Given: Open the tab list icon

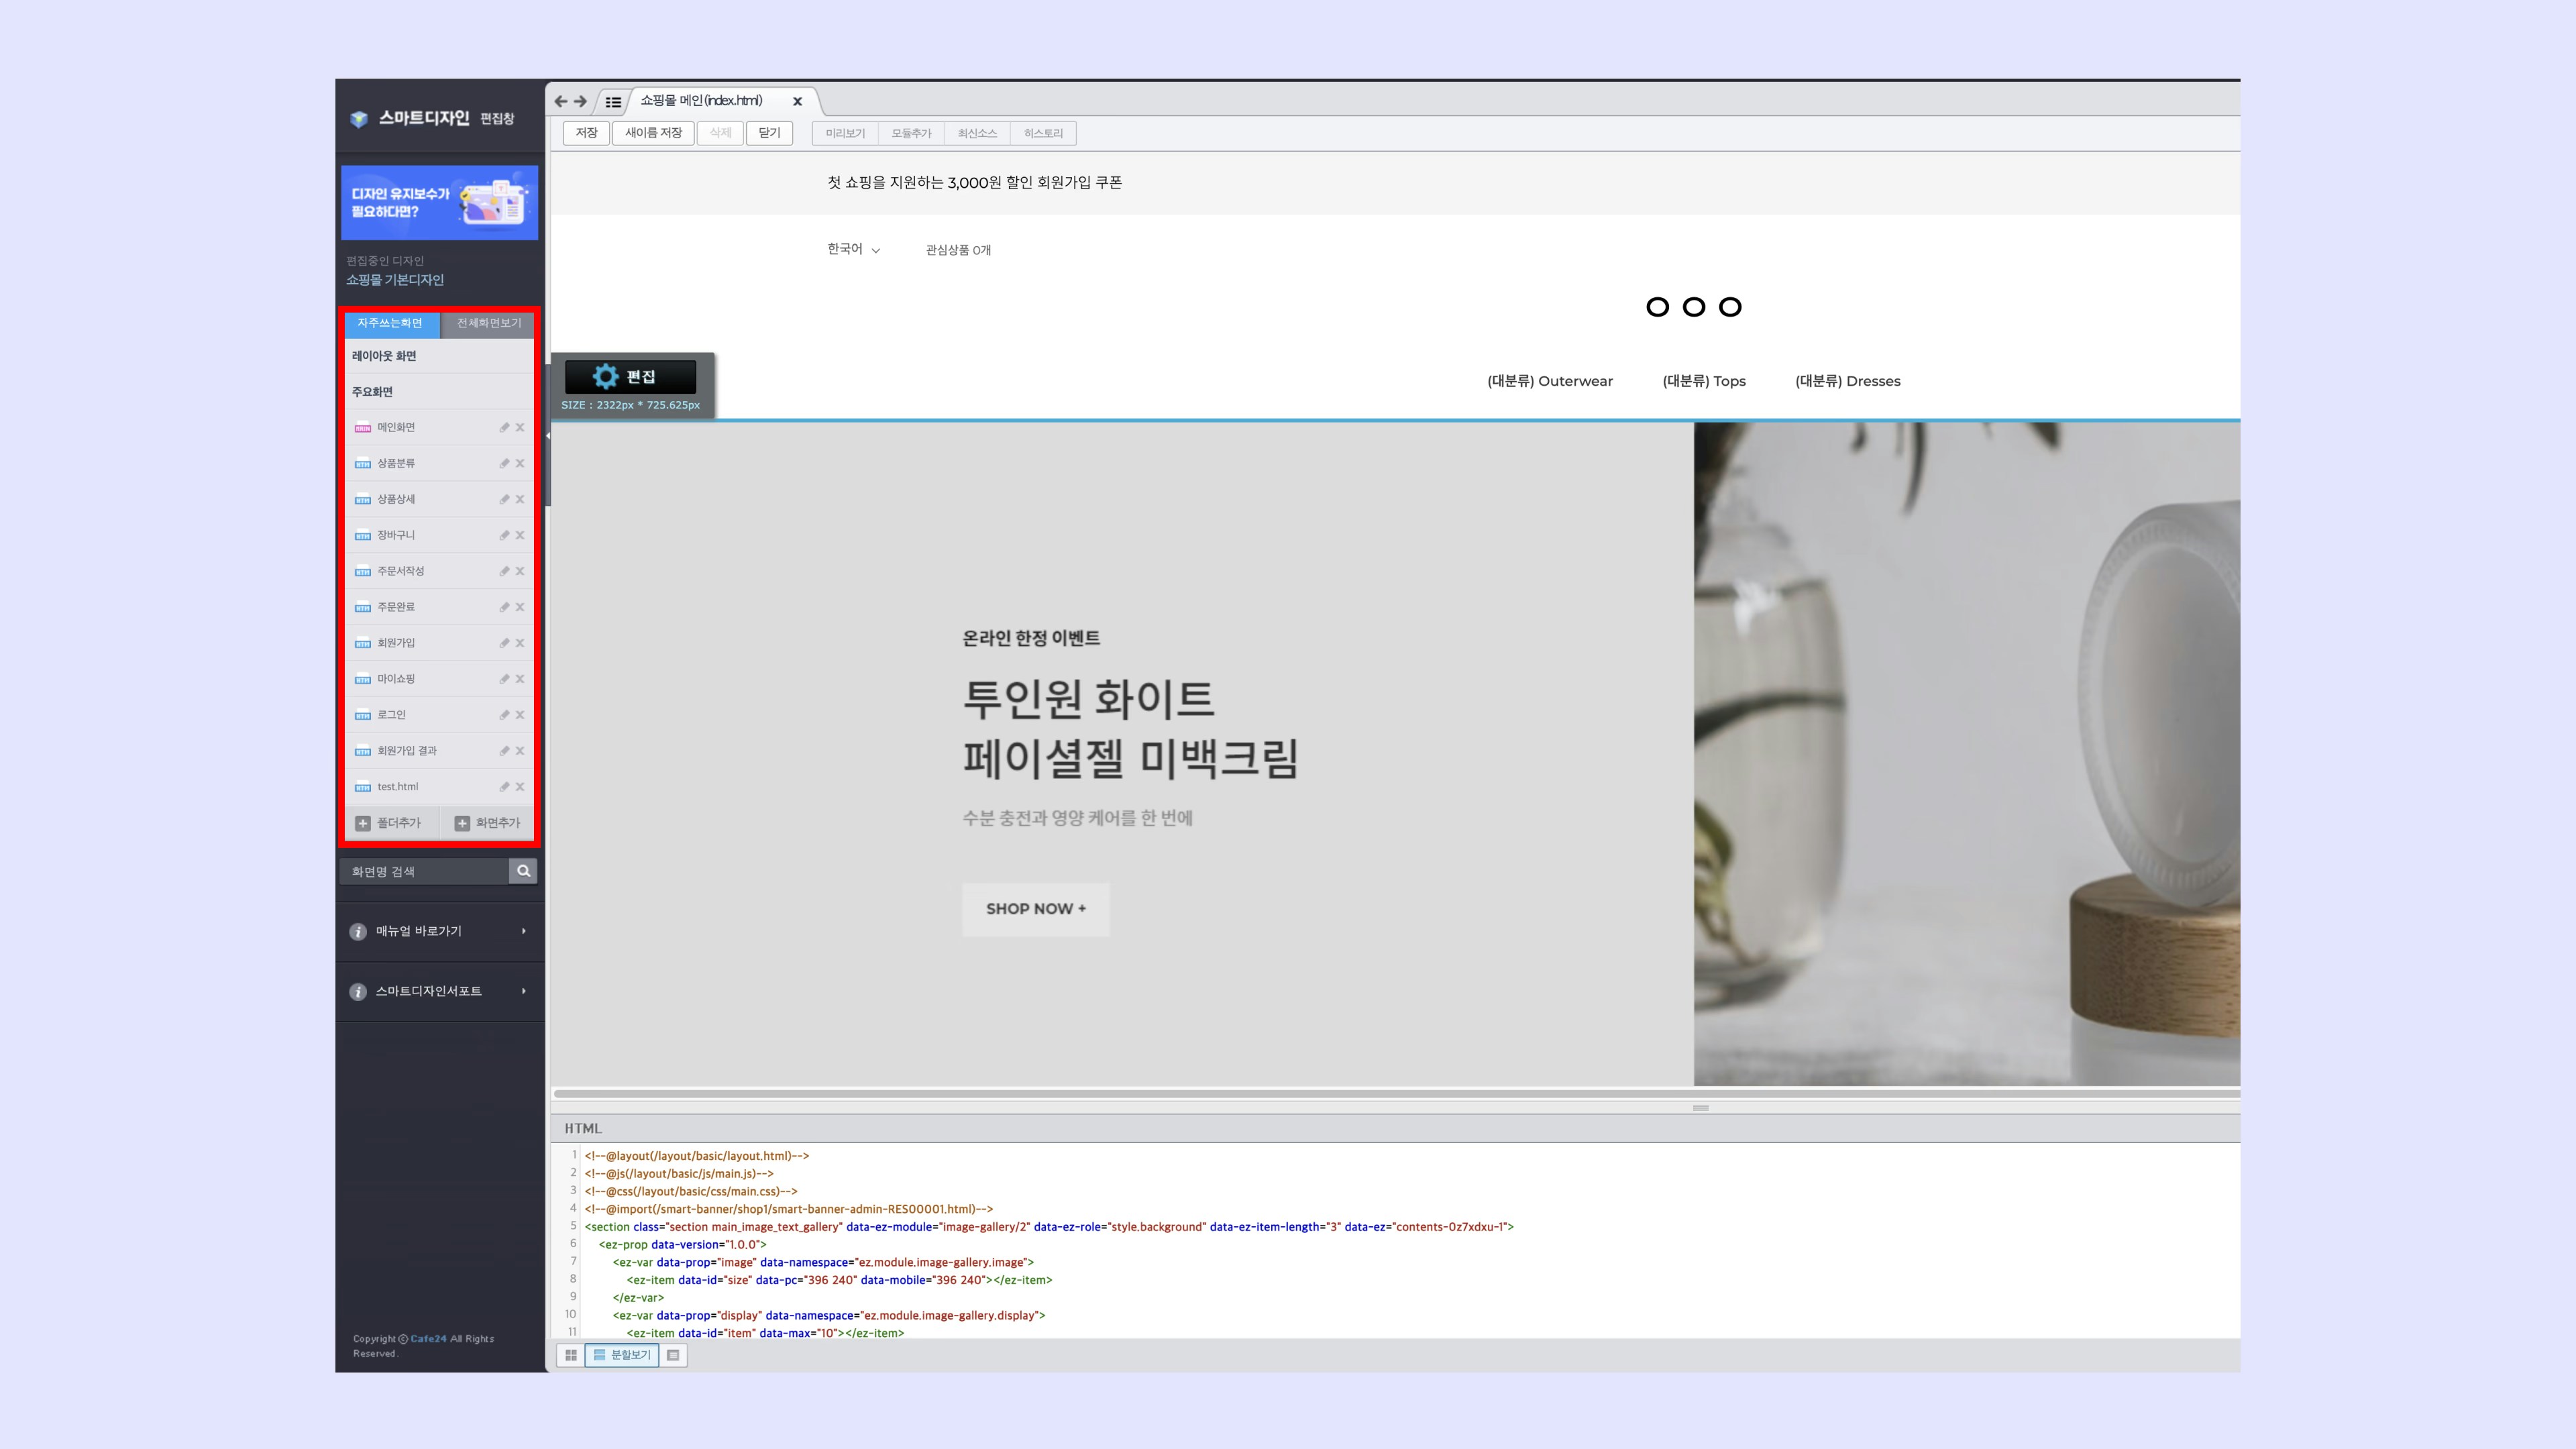Looking at the screenshot, I should (x=613, y=102).
